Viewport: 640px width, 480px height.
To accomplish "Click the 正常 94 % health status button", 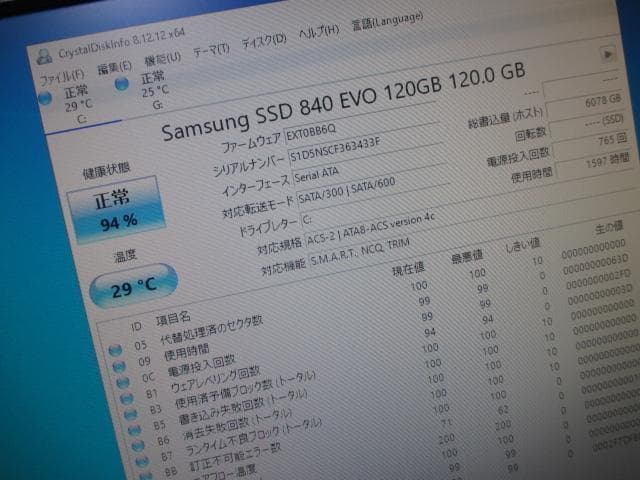I will (116, 210).
